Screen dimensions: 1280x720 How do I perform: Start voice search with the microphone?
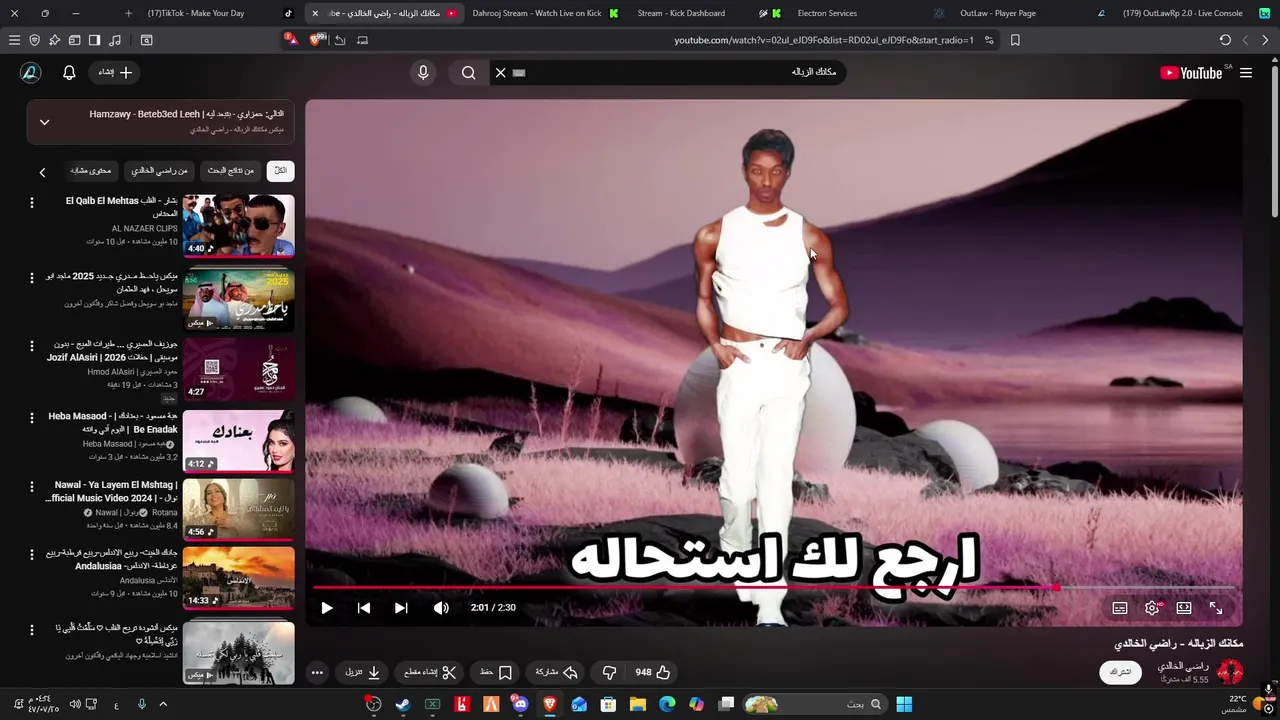pos(423,72)
